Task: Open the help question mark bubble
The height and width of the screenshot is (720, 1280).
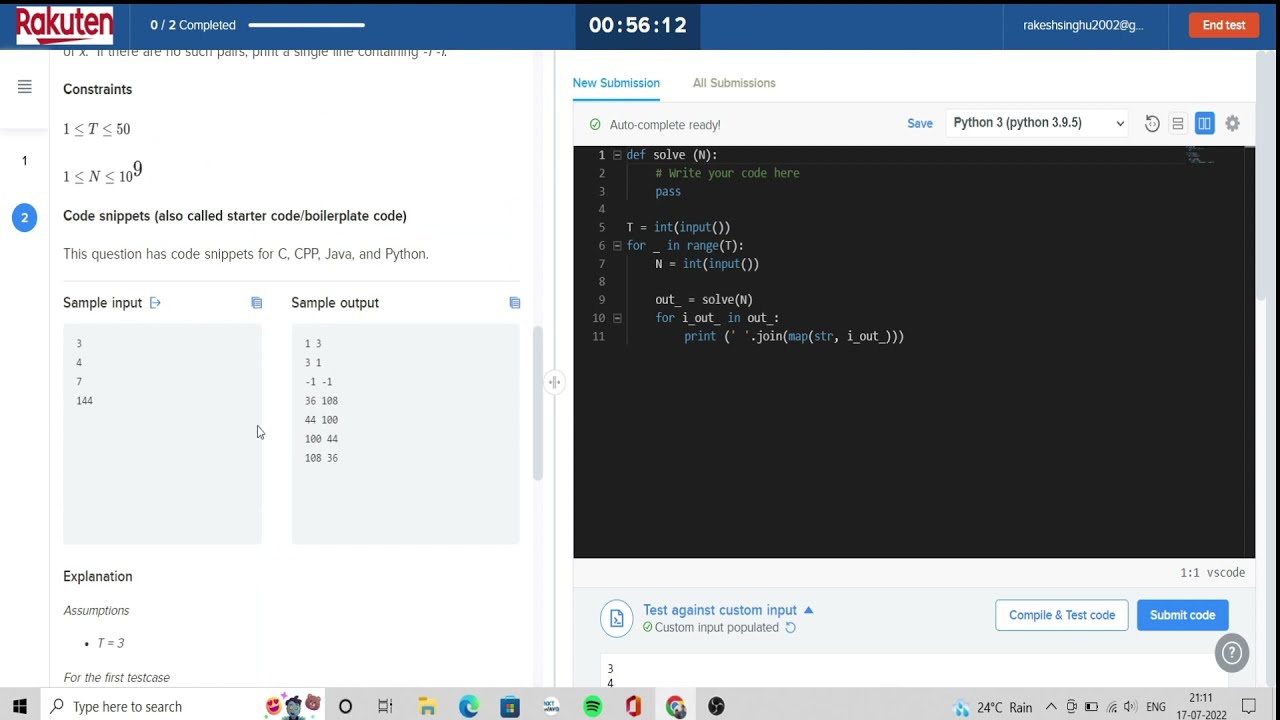Action: (x=1232, y=653)
